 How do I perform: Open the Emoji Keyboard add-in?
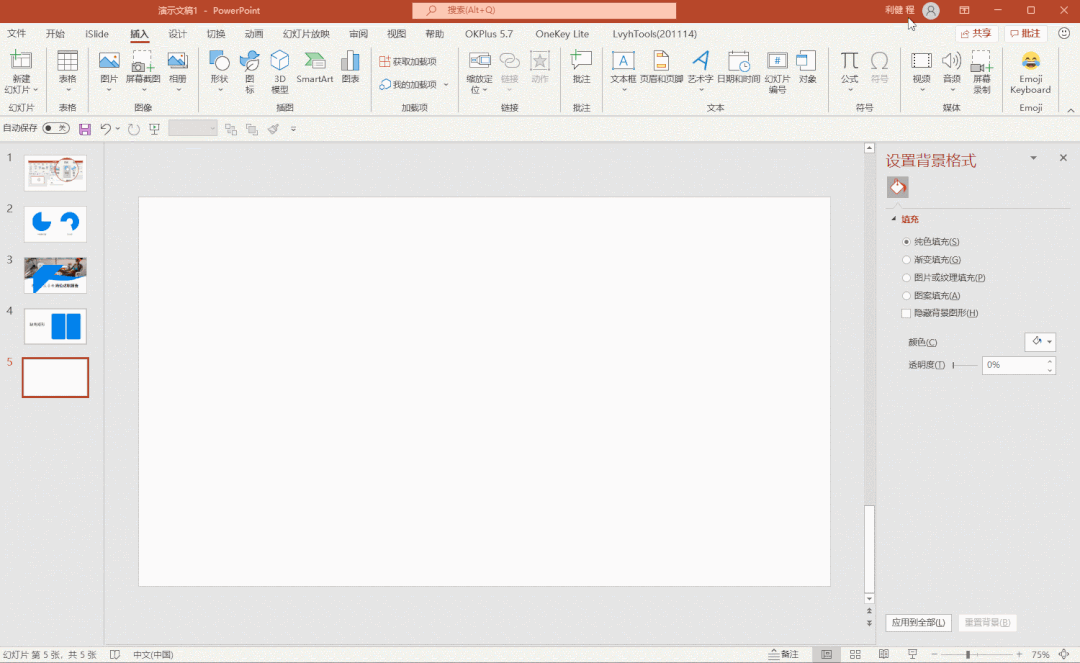pos(1030,72)
